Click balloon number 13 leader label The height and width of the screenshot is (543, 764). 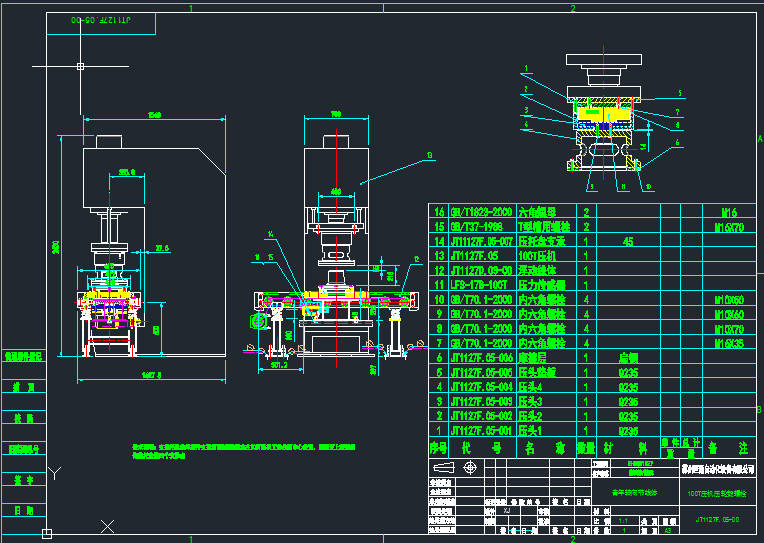pyautogui.click(x=429, y=155)
